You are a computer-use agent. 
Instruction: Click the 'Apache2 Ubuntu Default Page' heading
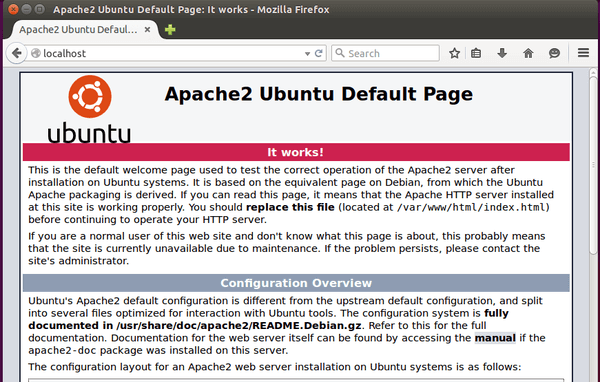(318, 94)
